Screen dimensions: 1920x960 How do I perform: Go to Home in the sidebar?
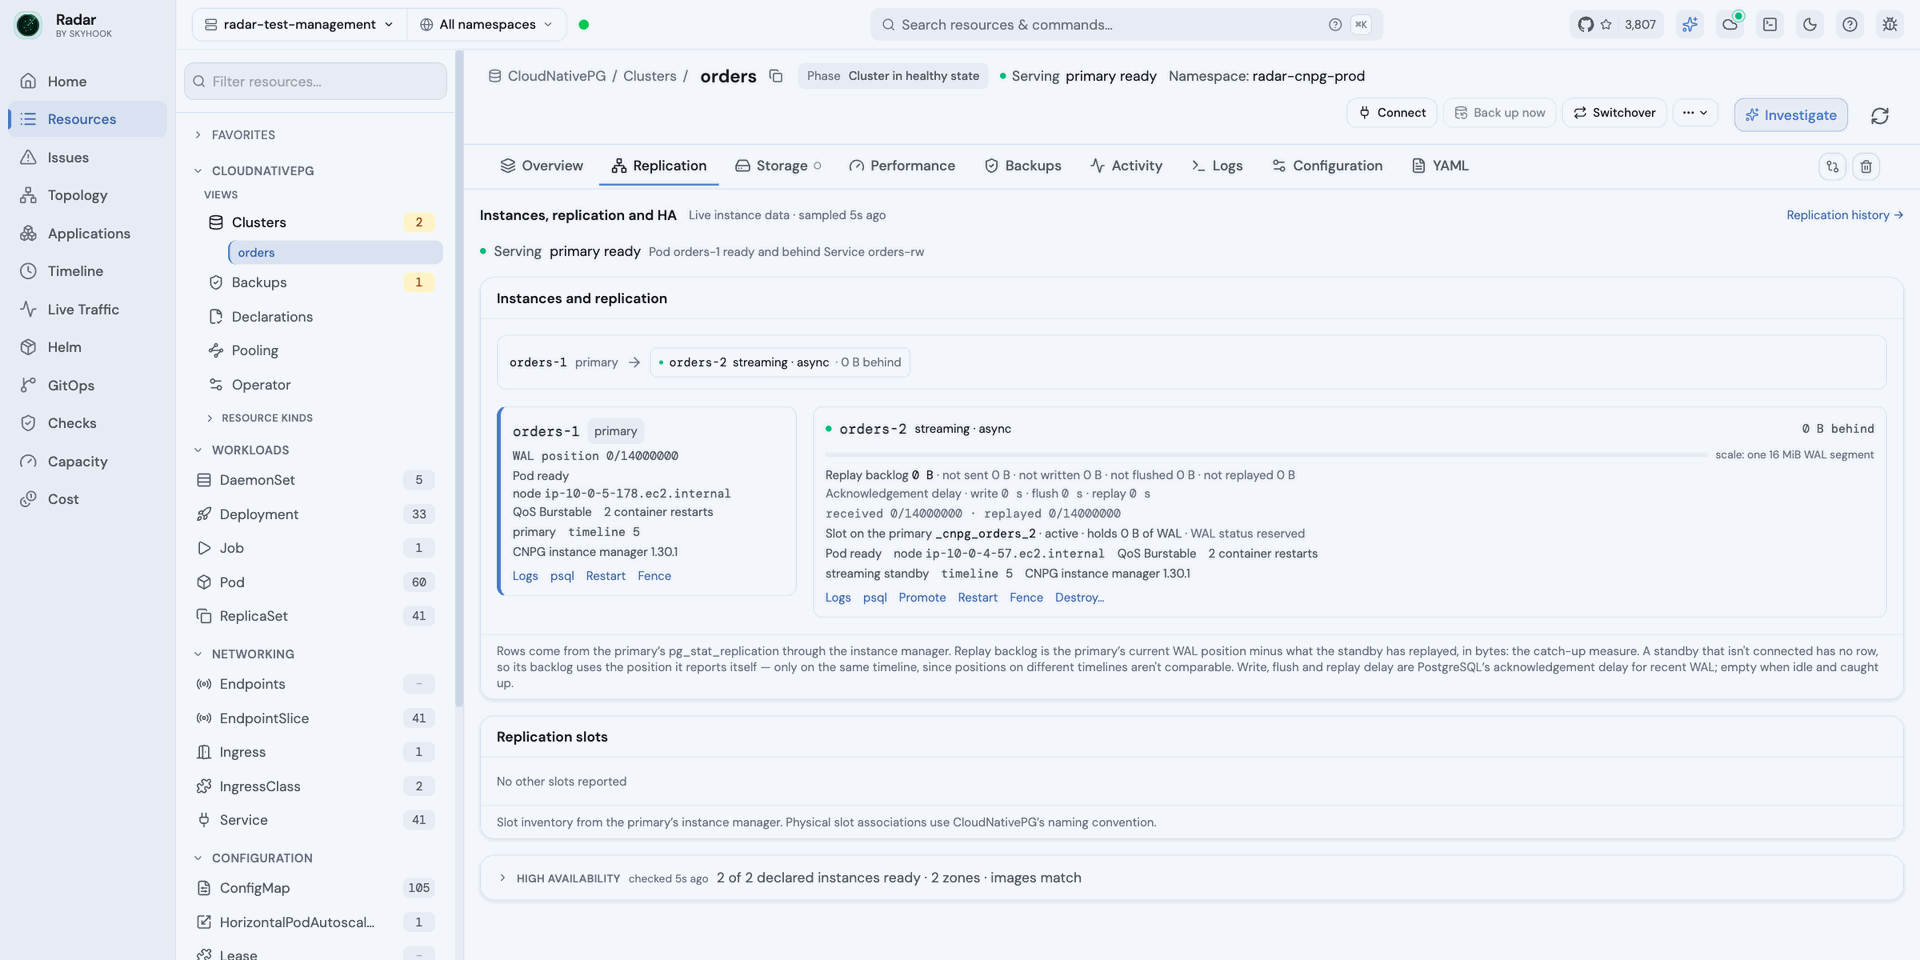coord(86,82)
